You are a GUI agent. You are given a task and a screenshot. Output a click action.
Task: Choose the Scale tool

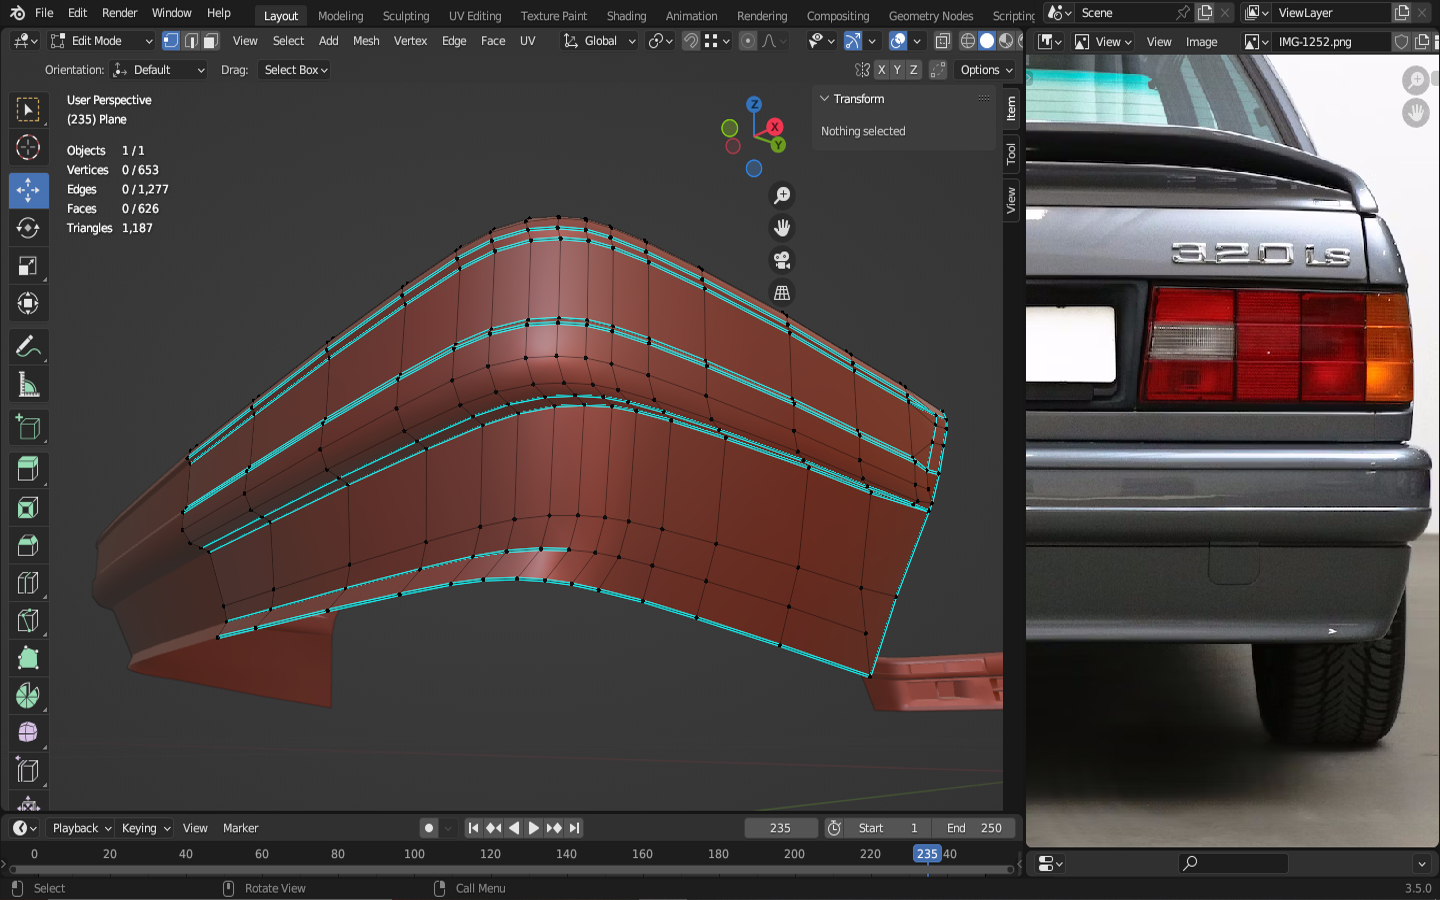(x=28, y=266)
